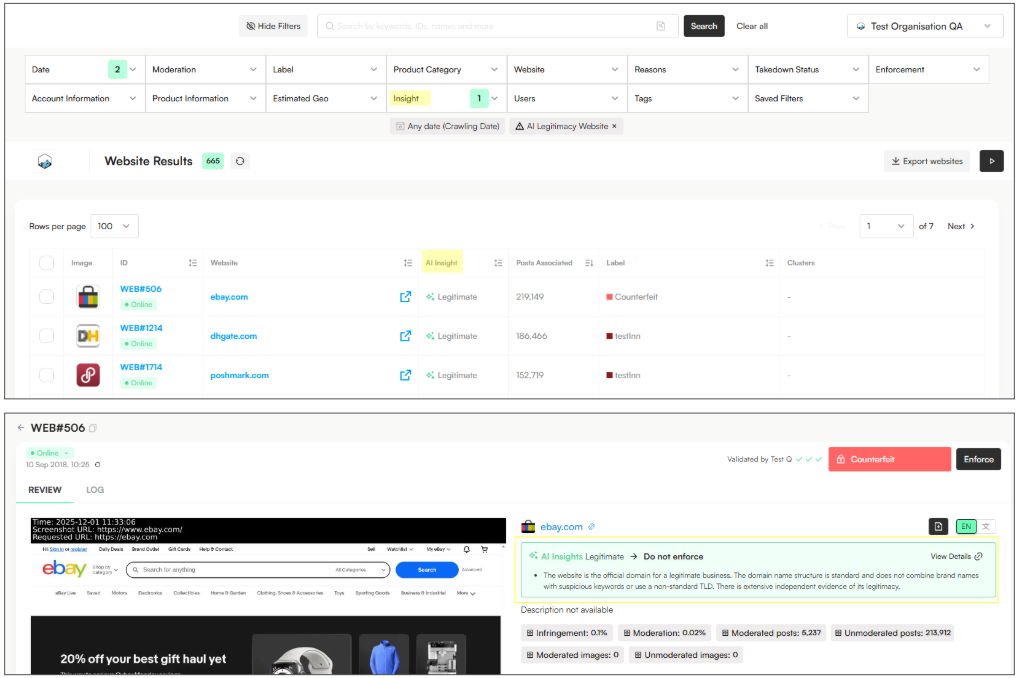
Task: Click the View Details link in AI Insights
Action: pos(956,557)
